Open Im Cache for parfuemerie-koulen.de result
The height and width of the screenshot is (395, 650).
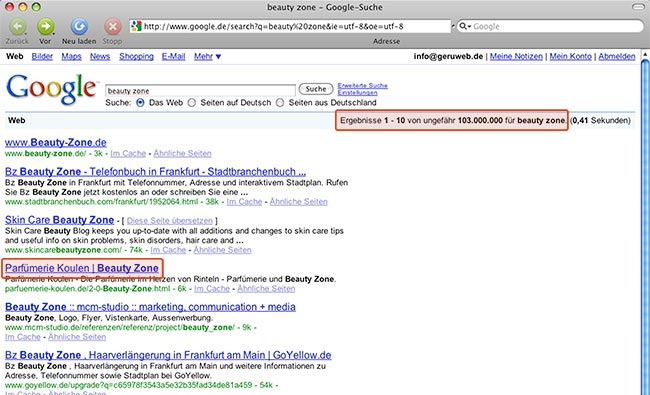coord(212,288)
